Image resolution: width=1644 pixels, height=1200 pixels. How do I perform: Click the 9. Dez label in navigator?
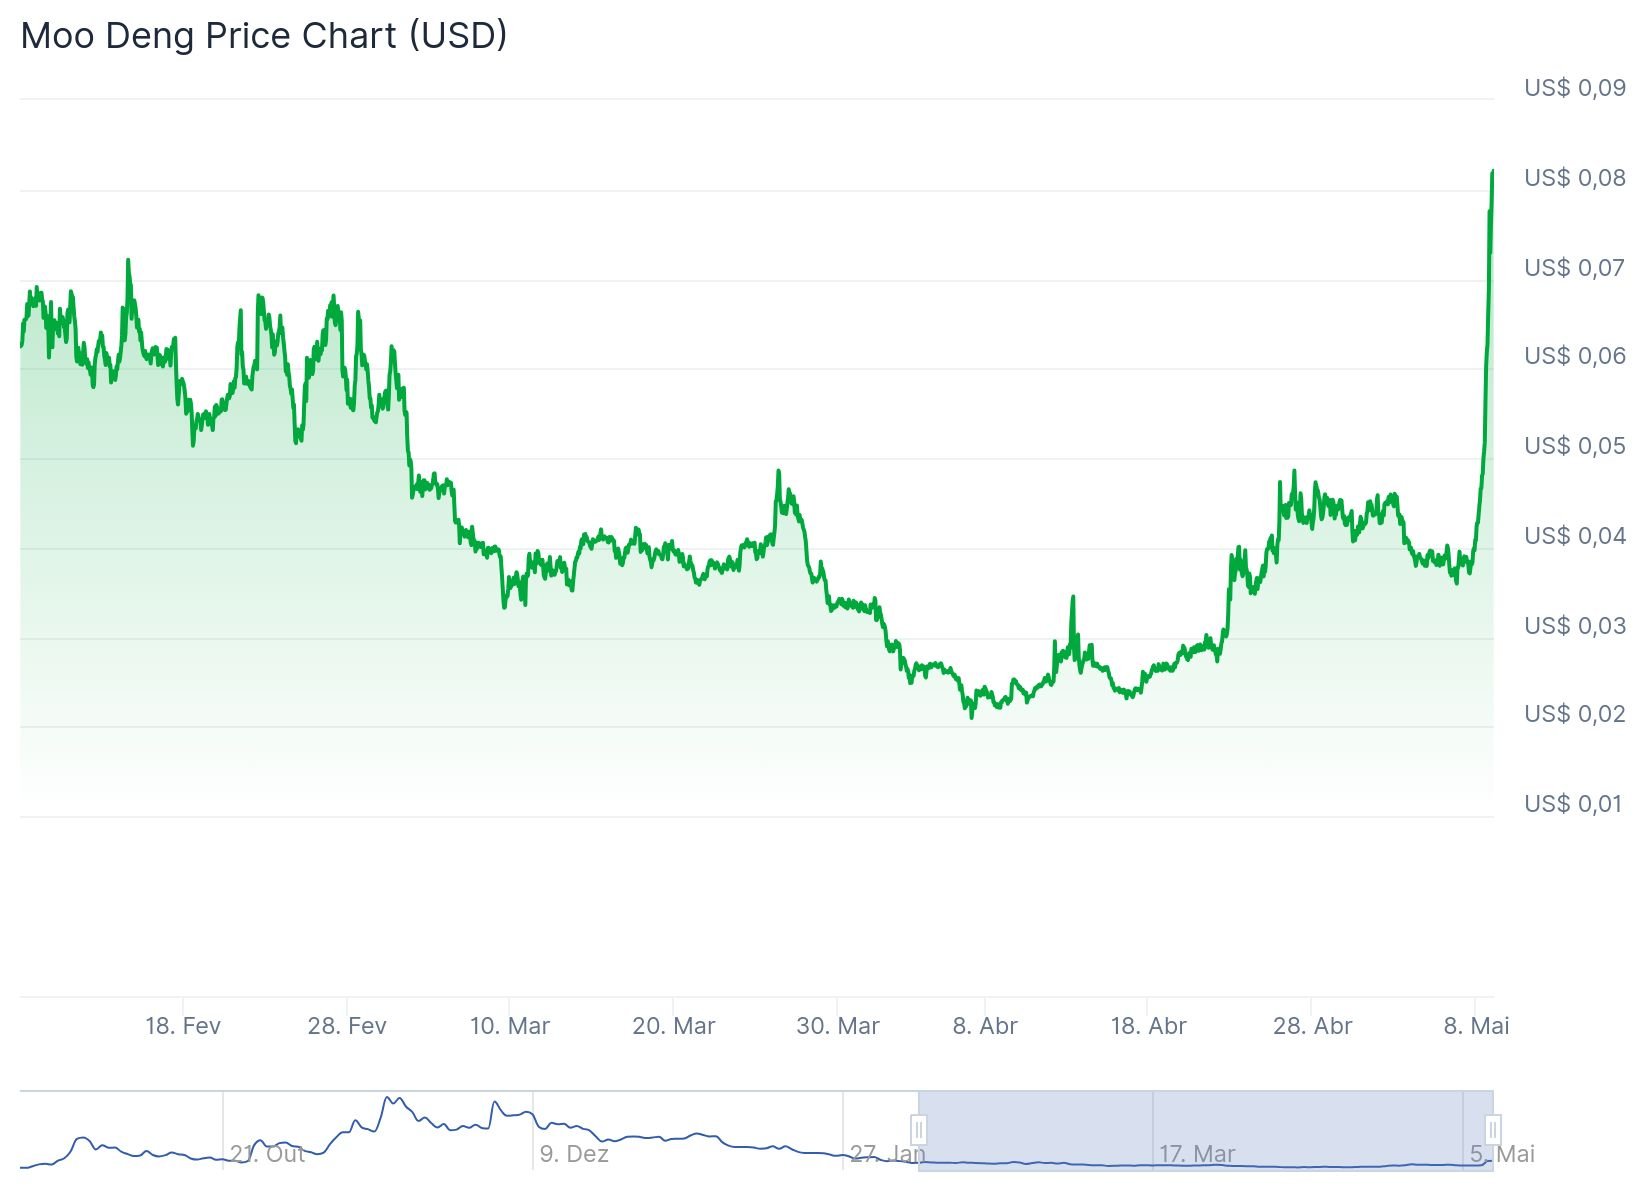(x=574, y=1154)
